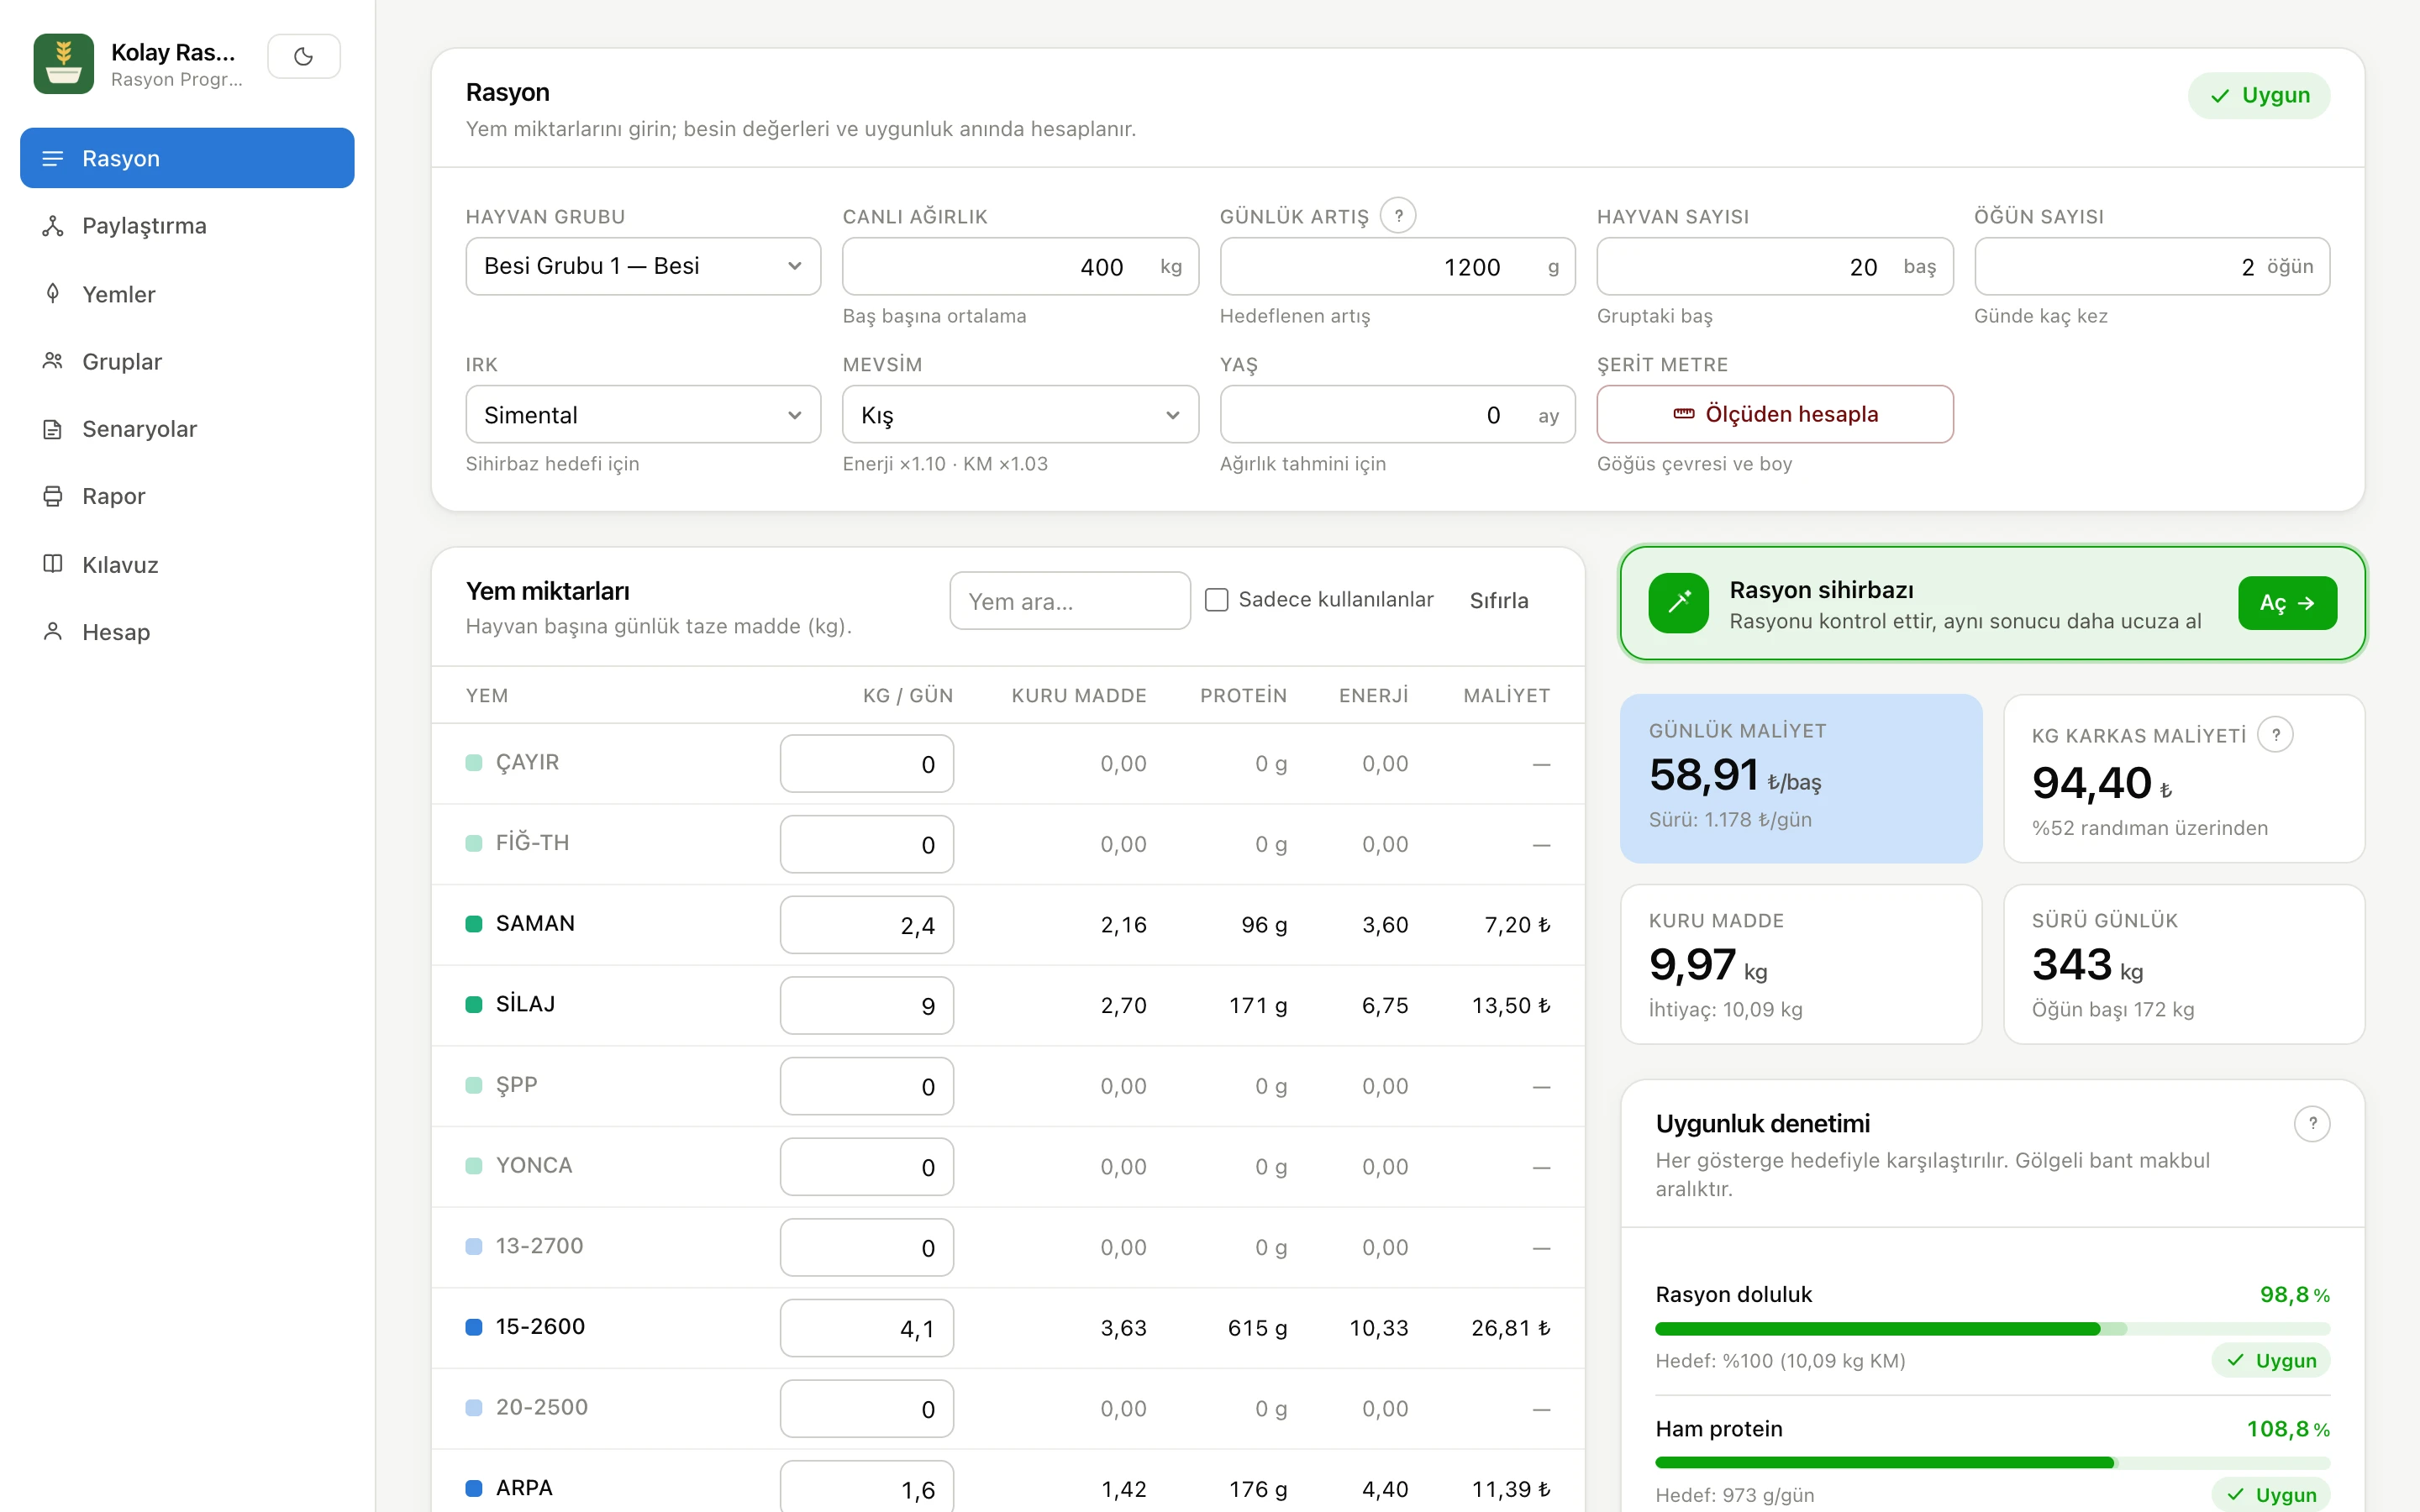Viewport: 2420px width, 1512px height.
Task: Click the Yaş input field in months
Action: click(1397, 415)
